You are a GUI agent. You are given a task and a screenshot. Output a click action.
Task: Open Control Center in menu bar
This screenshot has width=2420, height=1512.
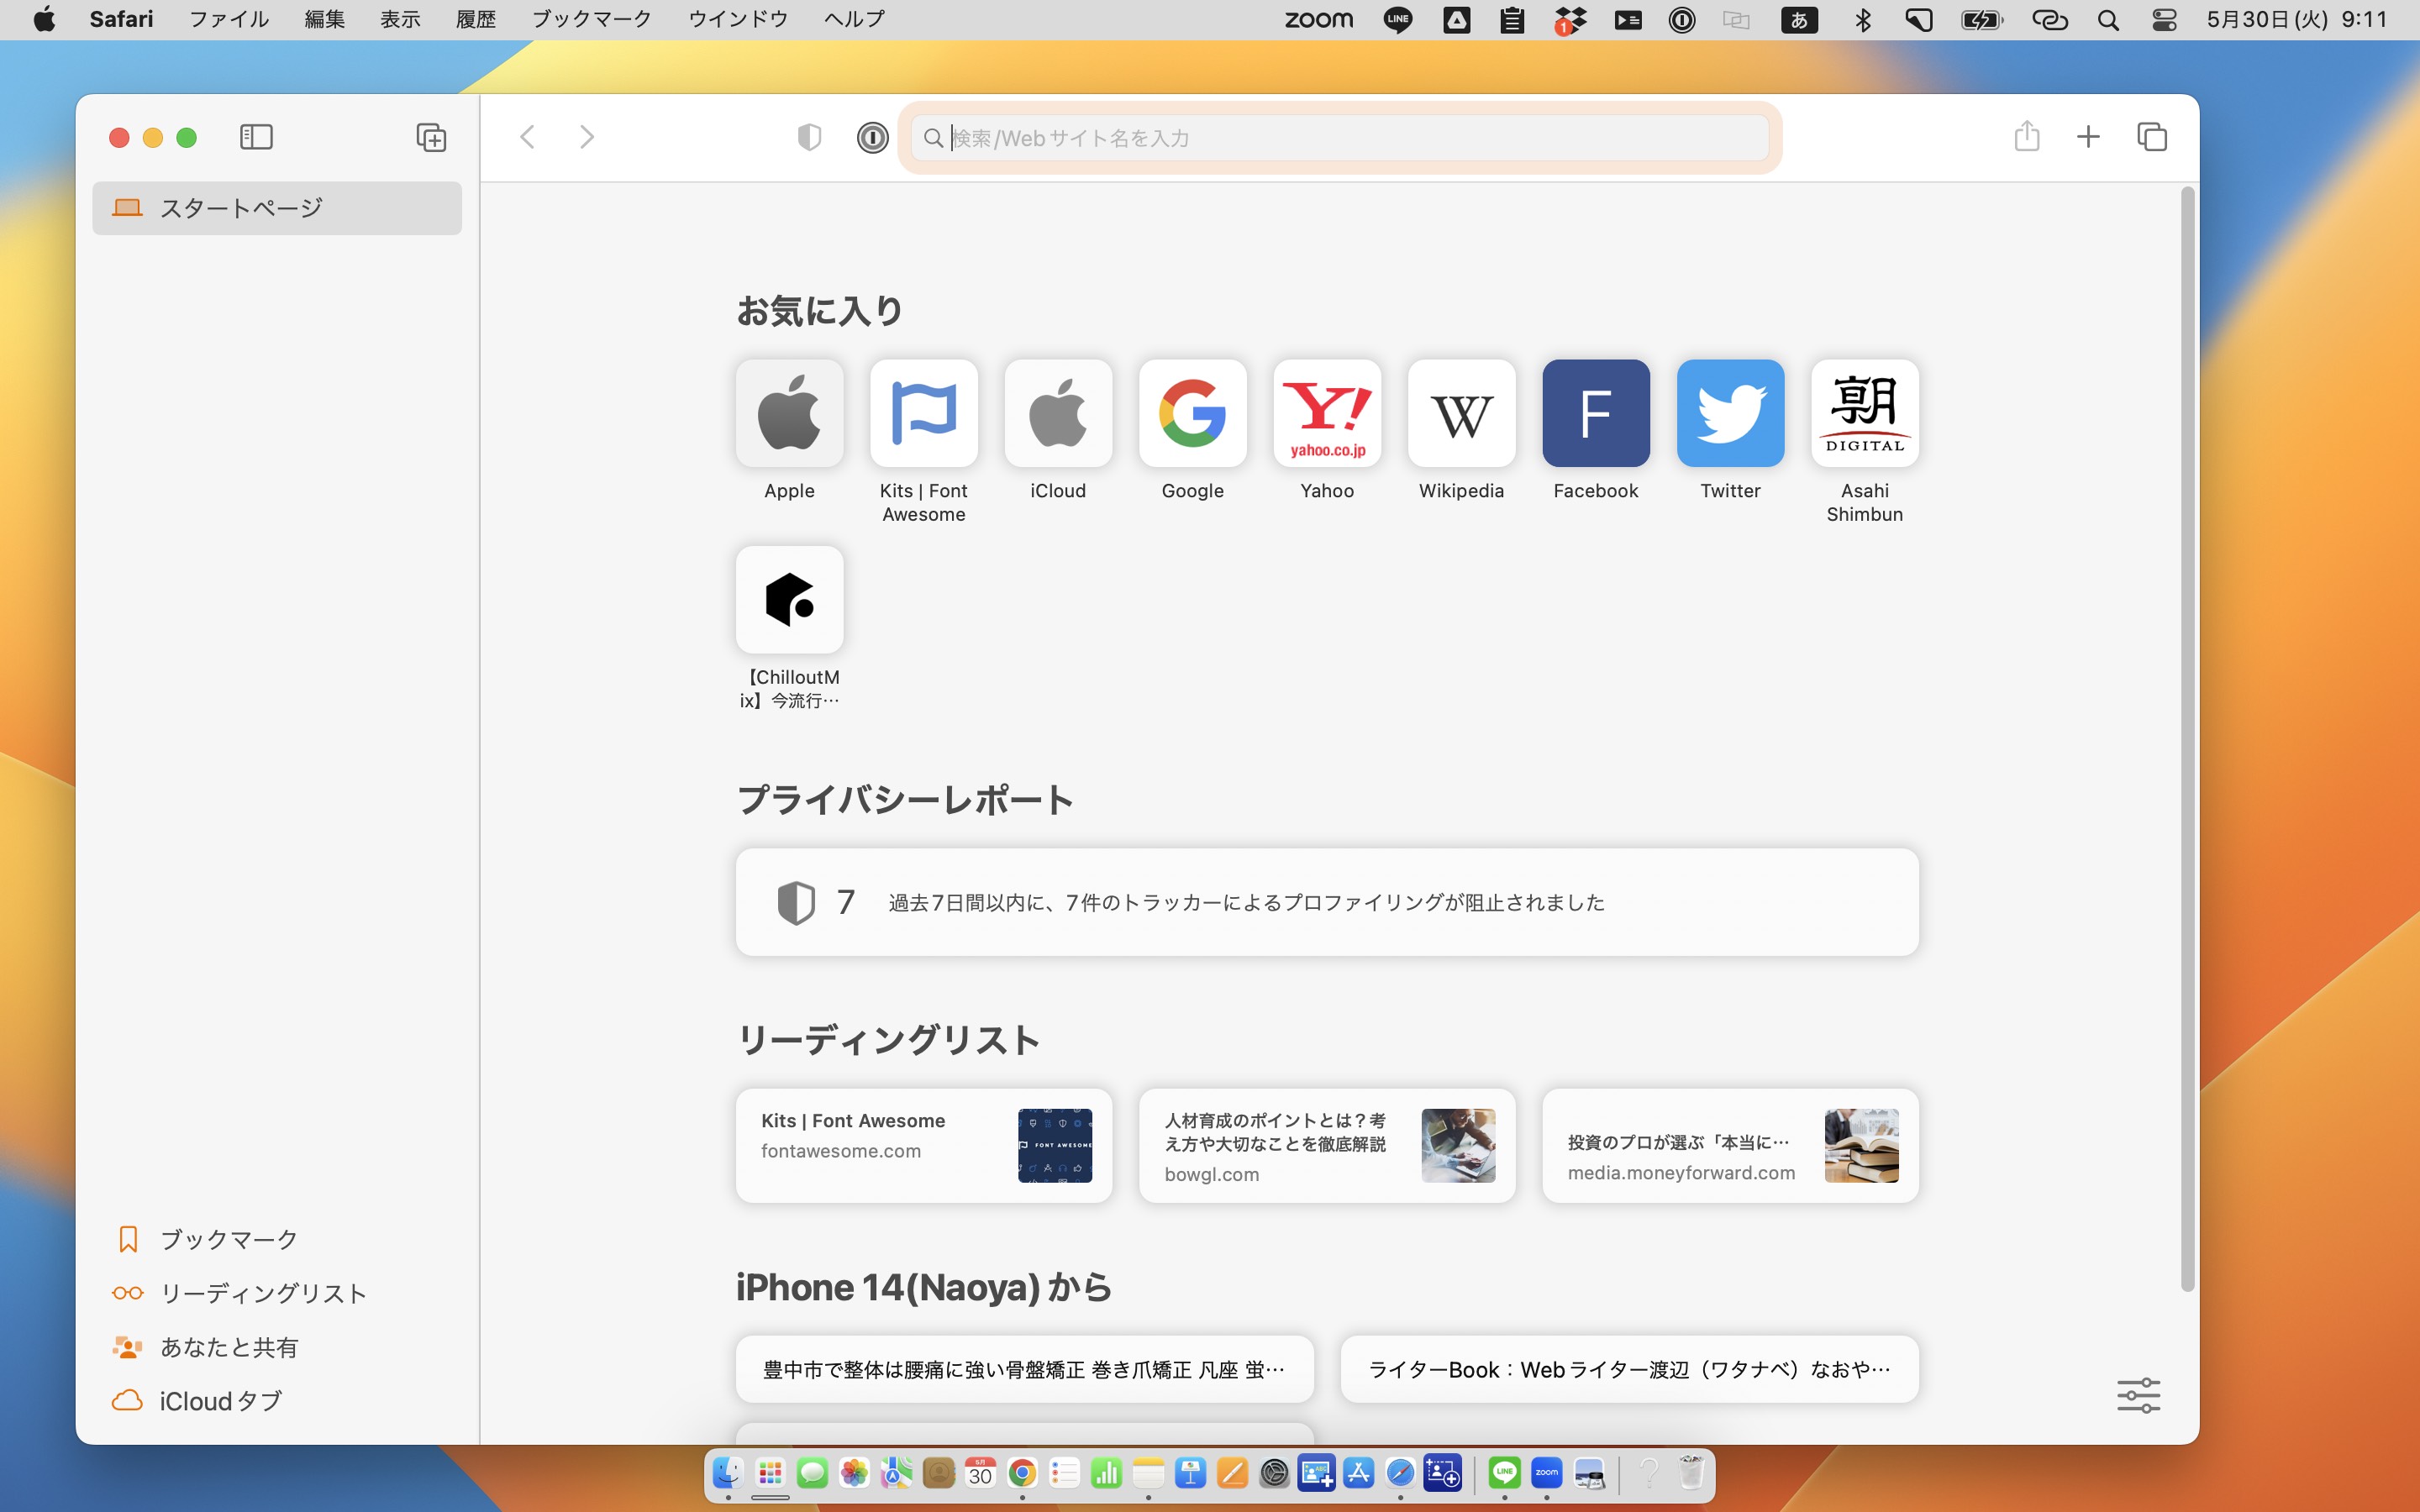(2164, 19)
